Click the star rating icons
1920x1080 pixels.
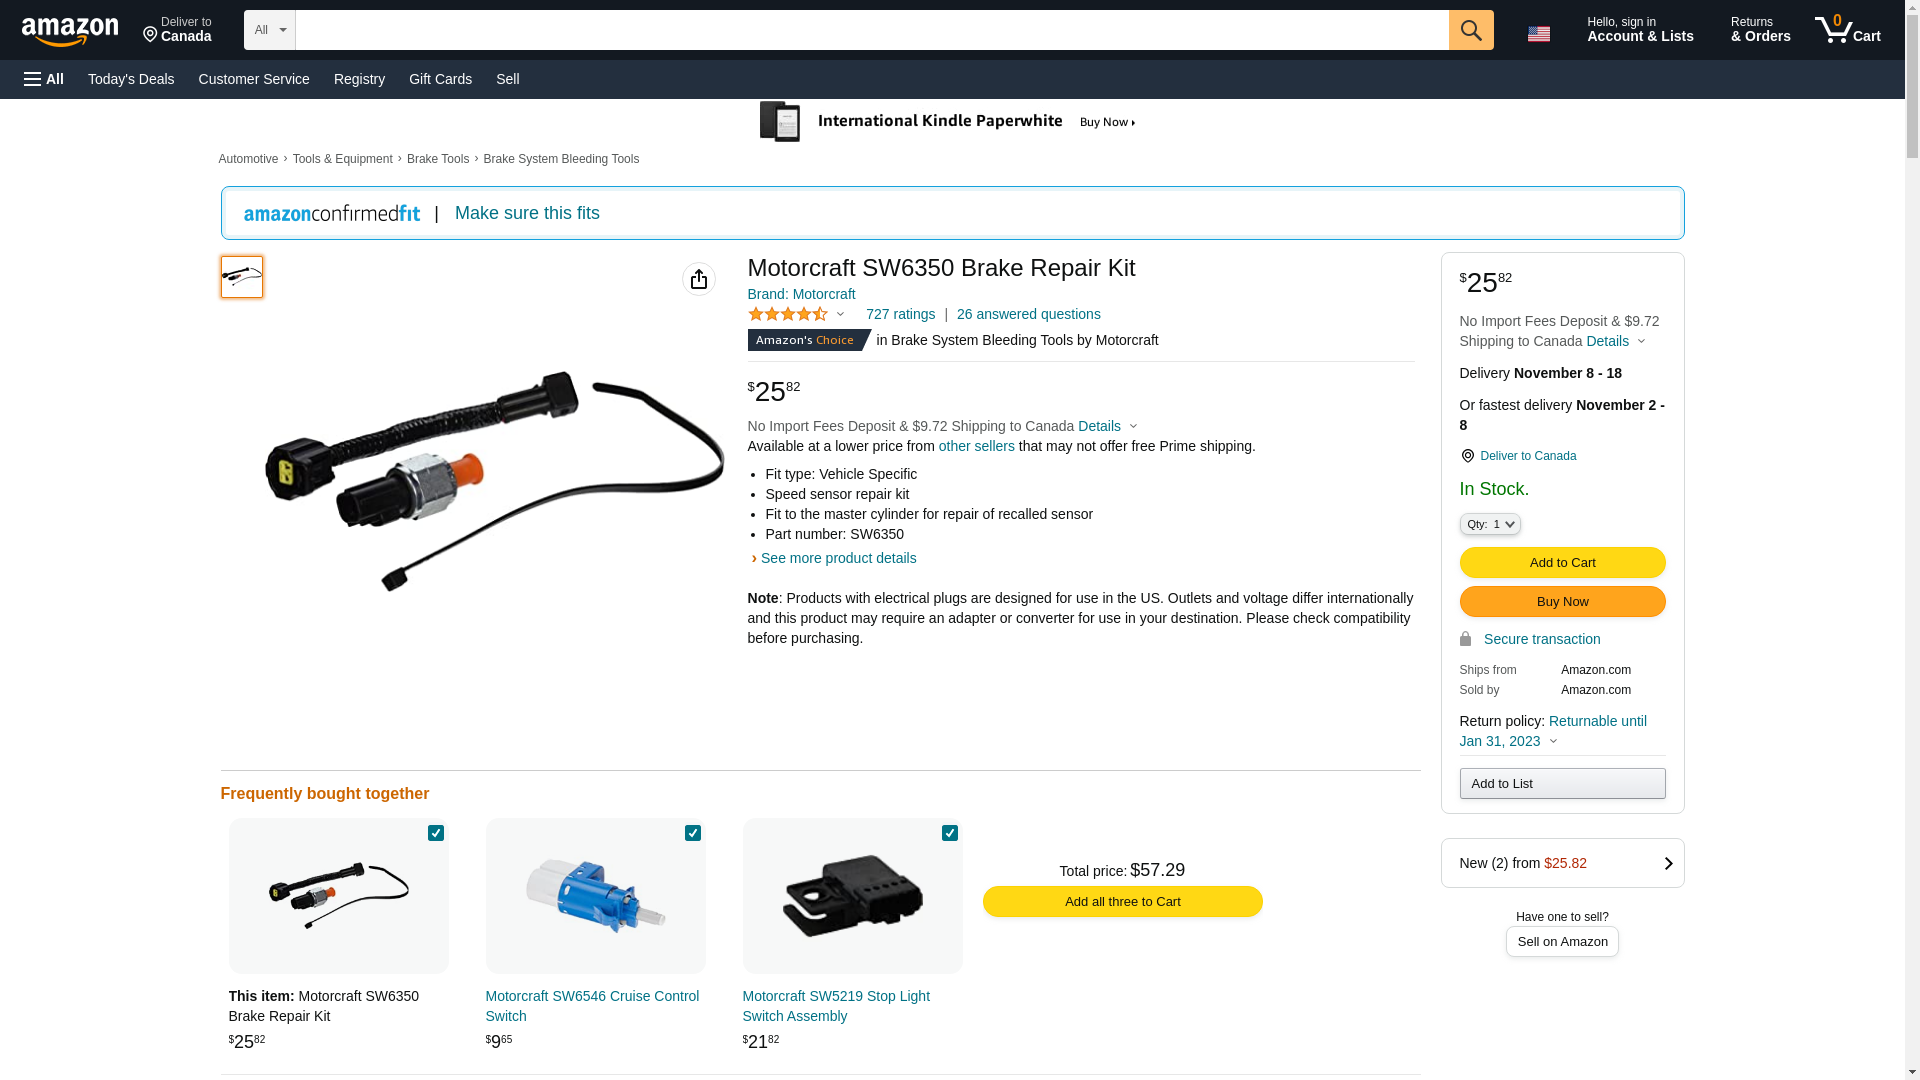(788, 315)
